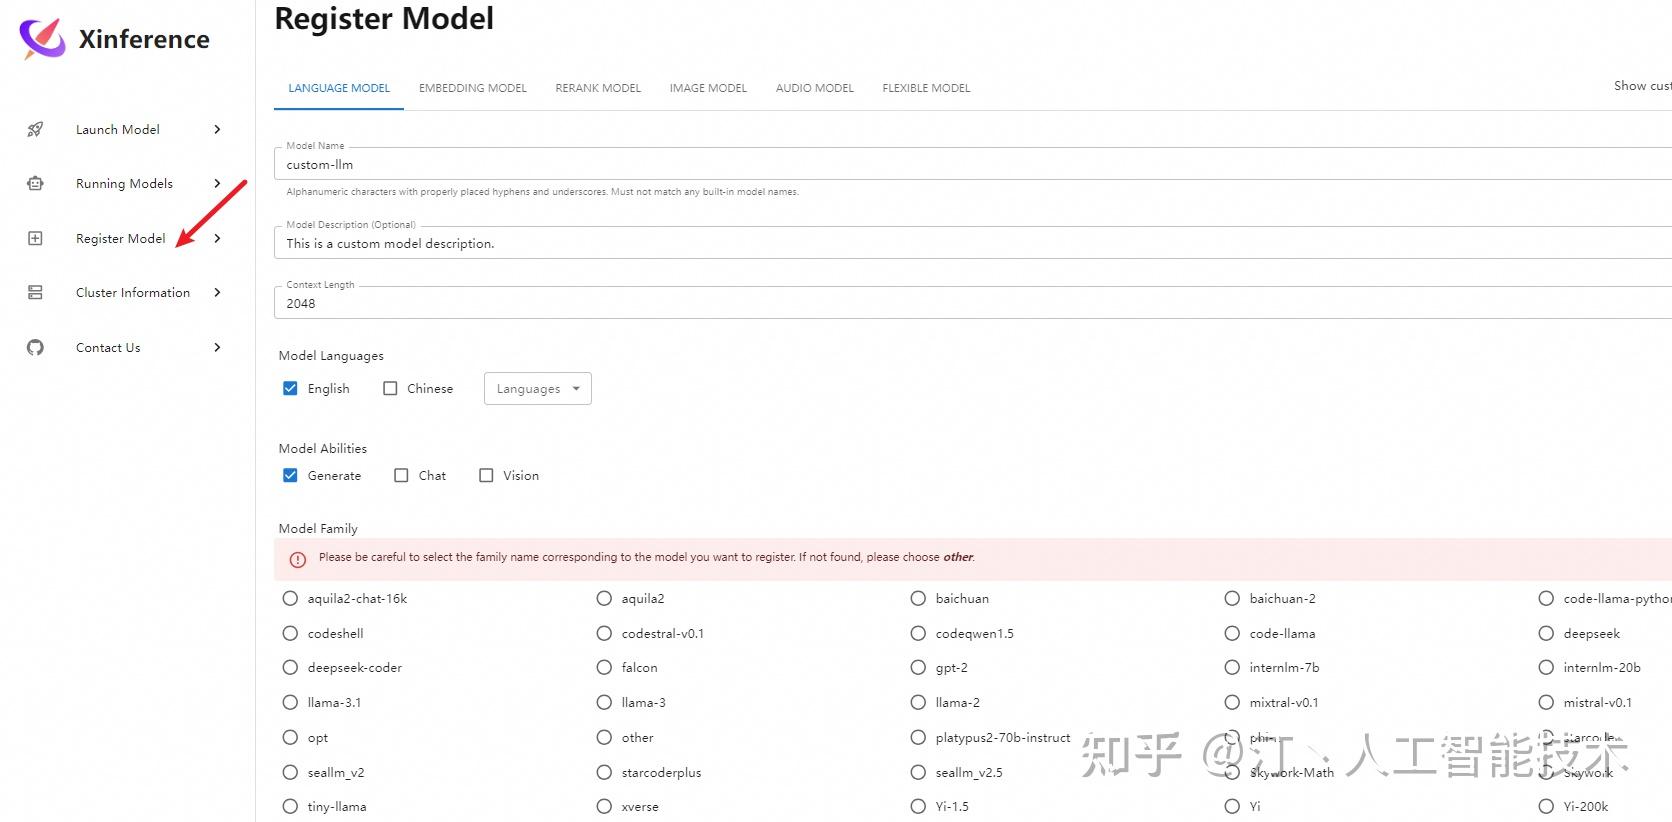Click the Show custom button
Image resolution: width=1672 pixels, height=822 pixels.
pyautogui.click(x=1641, y=86)
